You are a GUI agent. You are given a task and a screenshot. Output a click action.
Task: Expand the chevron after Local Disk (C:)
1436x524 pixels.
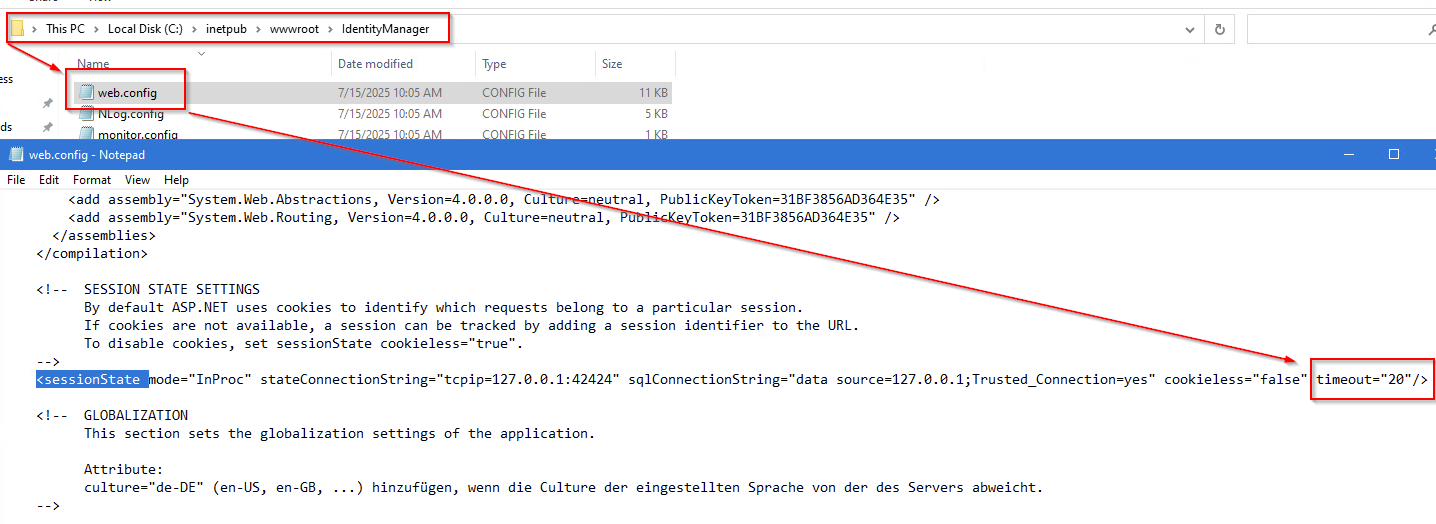(x=194, y=29)
